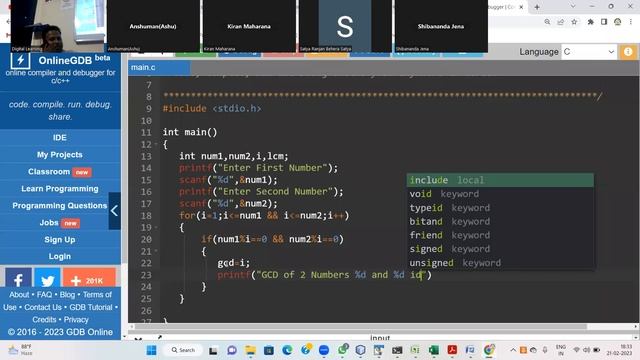640x360 pixels.
Task: Select Anshuman(Ashu) participant video tile
Action: (153, 26)
